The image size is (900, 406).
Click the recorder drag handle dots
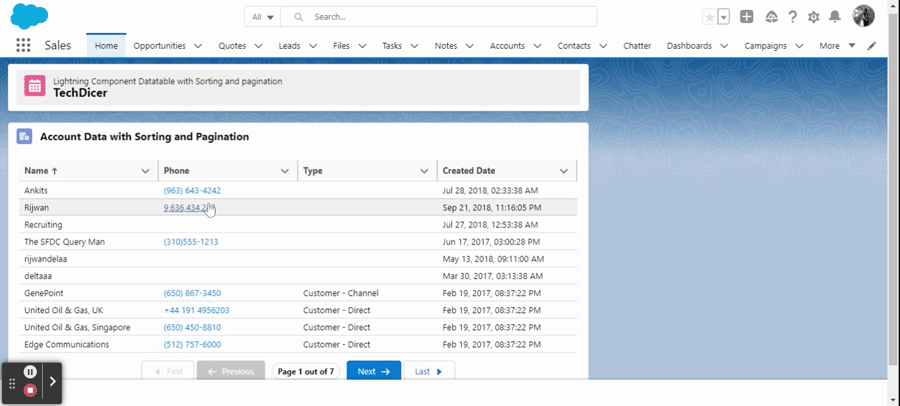12,382
